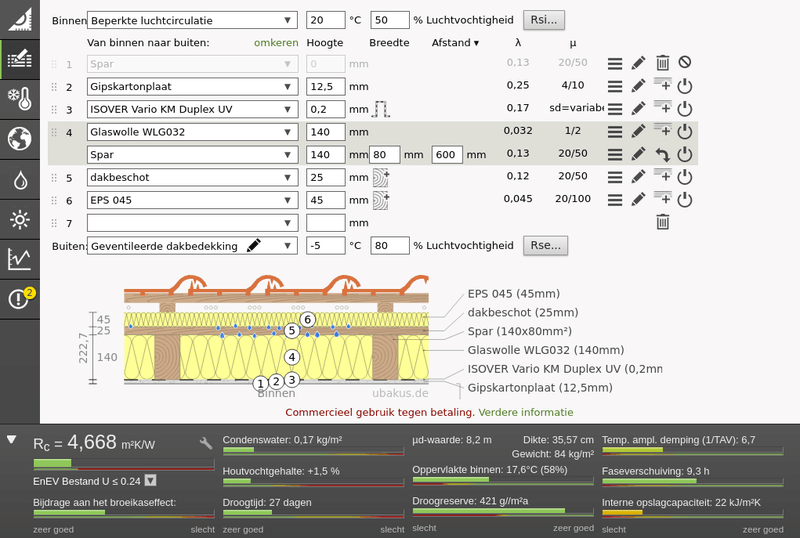Click undo arrow on Spar 140 row
Viewport: 800px width, 538px height.
(662, 154)
